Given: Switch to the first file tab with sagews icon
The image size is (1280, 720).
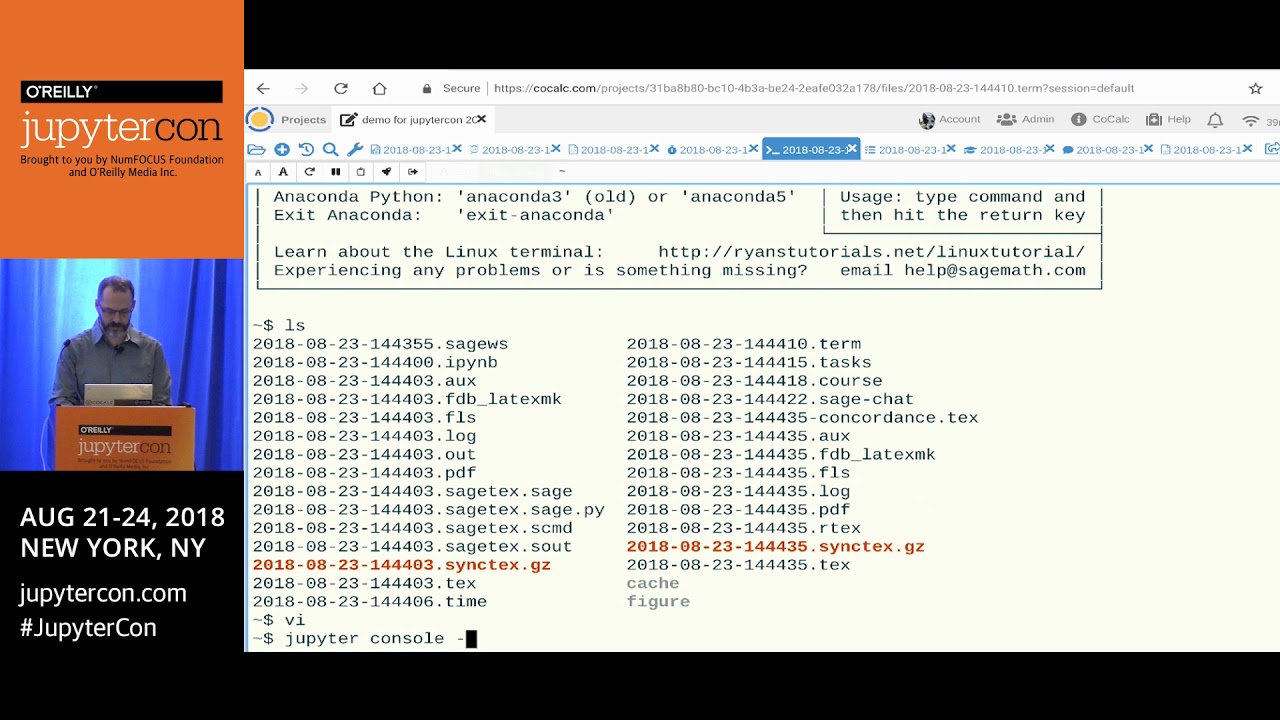Looking at the screenshot, I should coord(410,150).
